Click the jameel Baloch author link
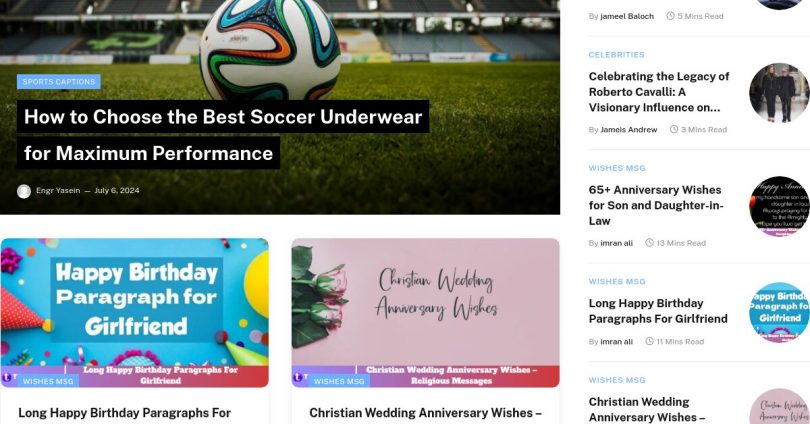 627,17
